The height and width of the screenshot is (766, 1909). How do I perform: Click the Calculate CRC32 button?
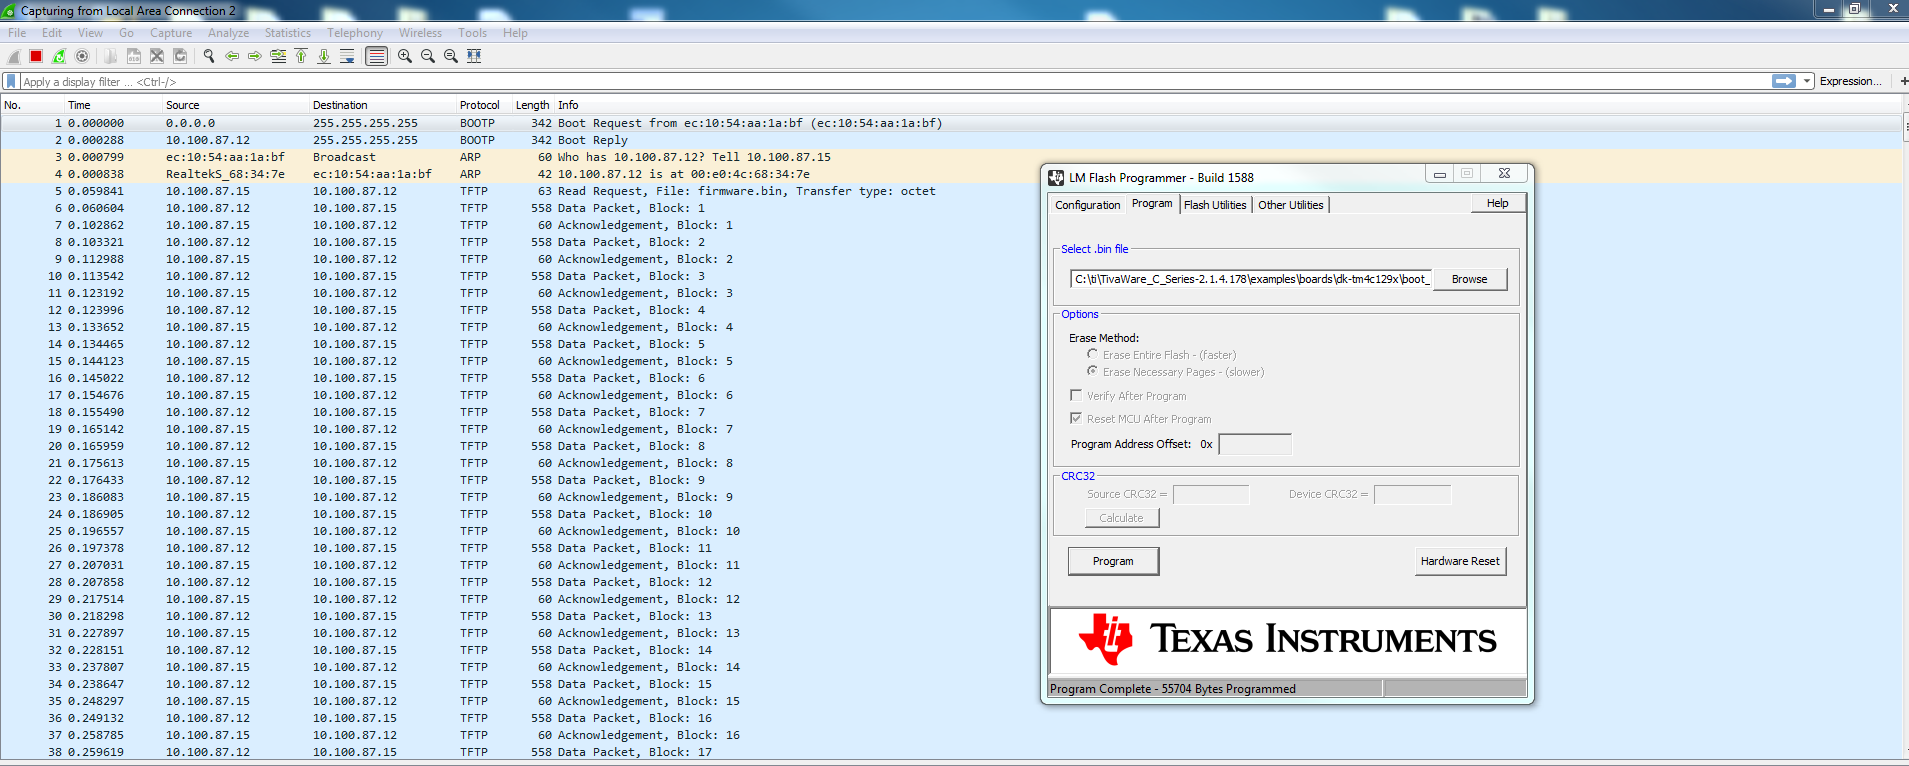[1121, 518]
